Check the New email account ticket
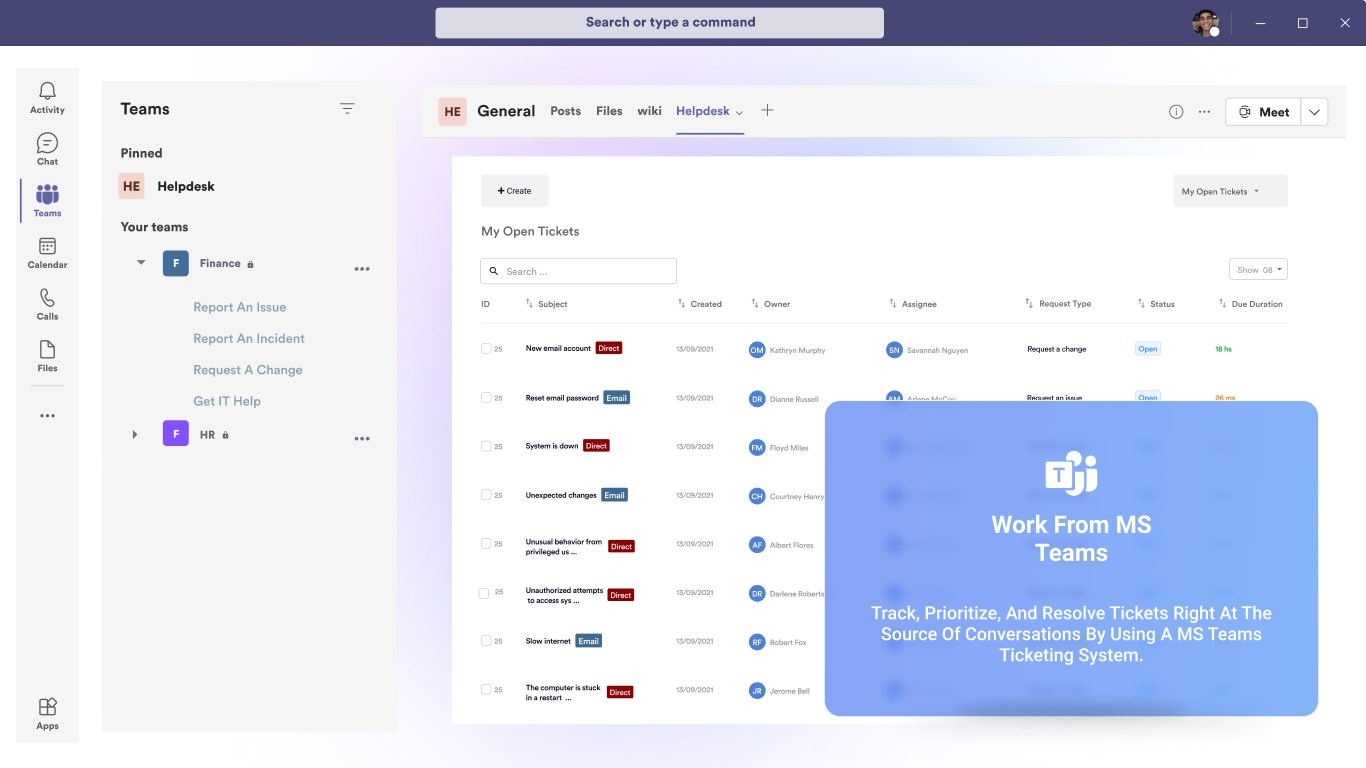This screenshot has width=1366, height=768. pos(486,349)
